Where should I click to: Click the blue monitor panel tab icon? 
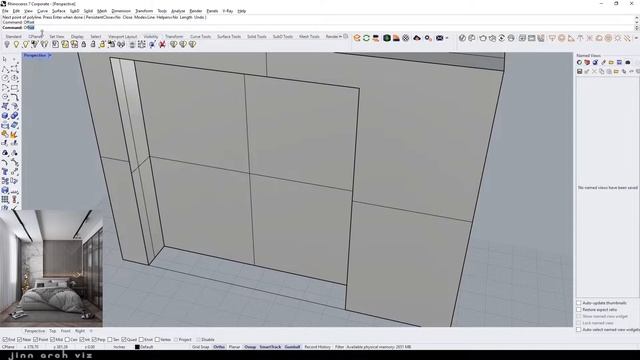click(x=619, y=62)
